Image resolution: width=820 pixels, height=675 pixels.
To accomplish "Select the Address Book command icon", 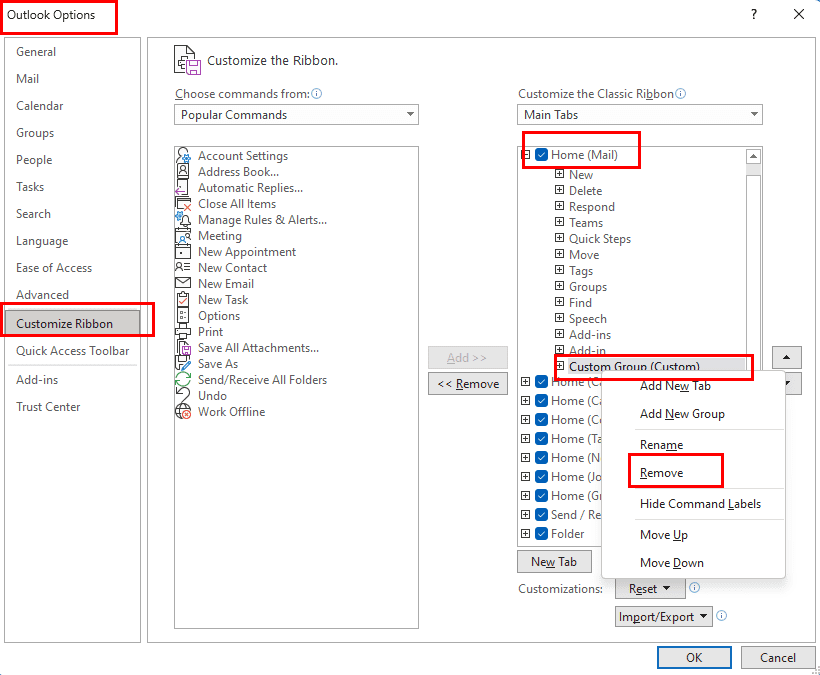I will (183, 171).
